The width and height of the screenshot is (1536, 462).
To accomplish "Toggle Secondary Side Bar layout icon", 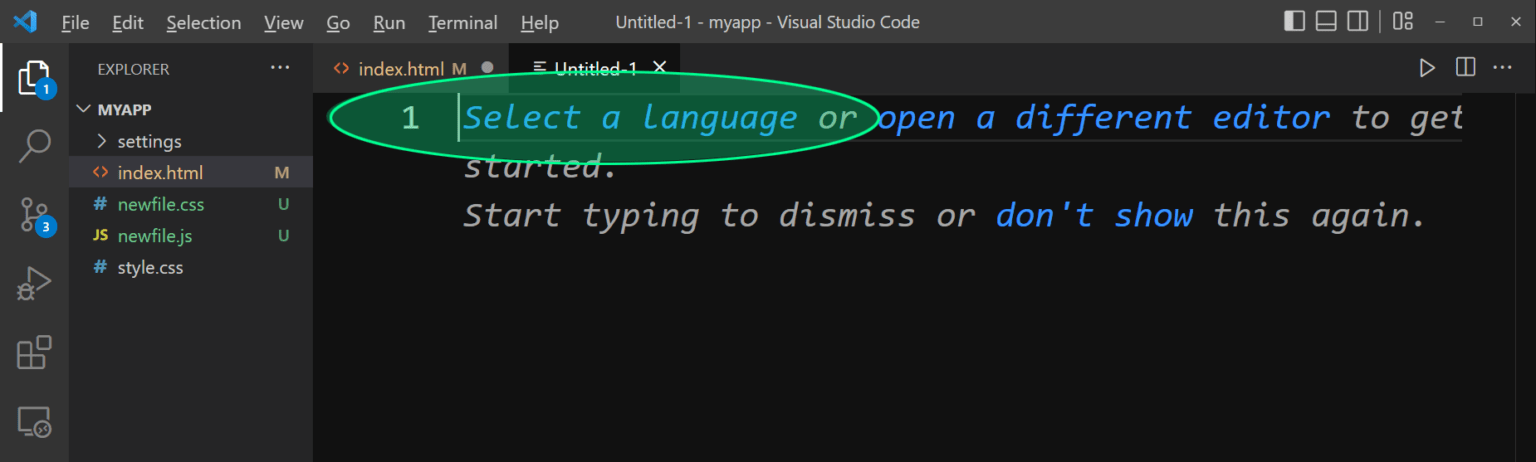I will (1357, 21).
